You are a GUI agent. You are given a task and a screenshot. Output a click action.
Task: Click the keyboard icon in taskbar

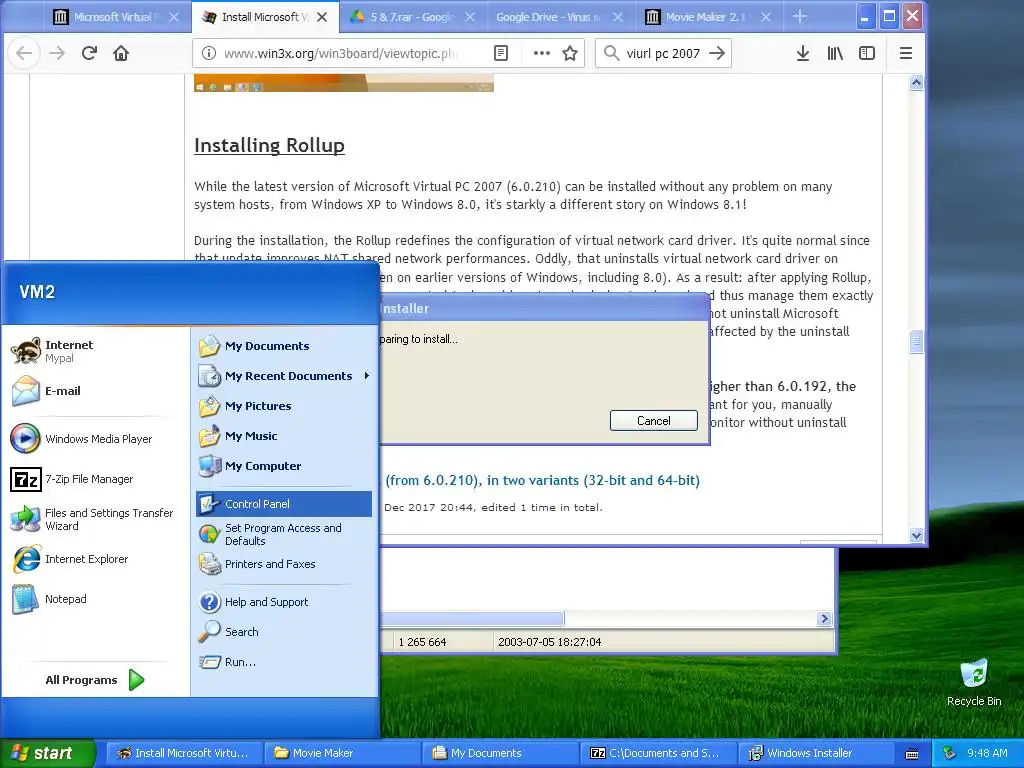click(912, 754)
